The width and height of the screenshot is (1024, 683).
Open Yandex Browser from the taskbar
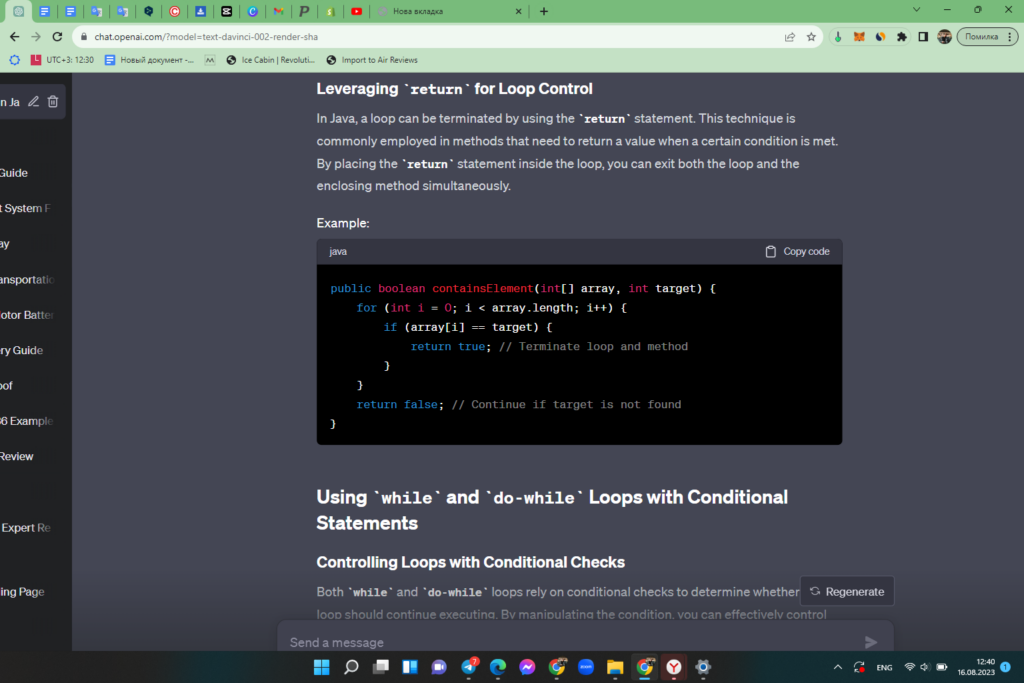point(674,667)
